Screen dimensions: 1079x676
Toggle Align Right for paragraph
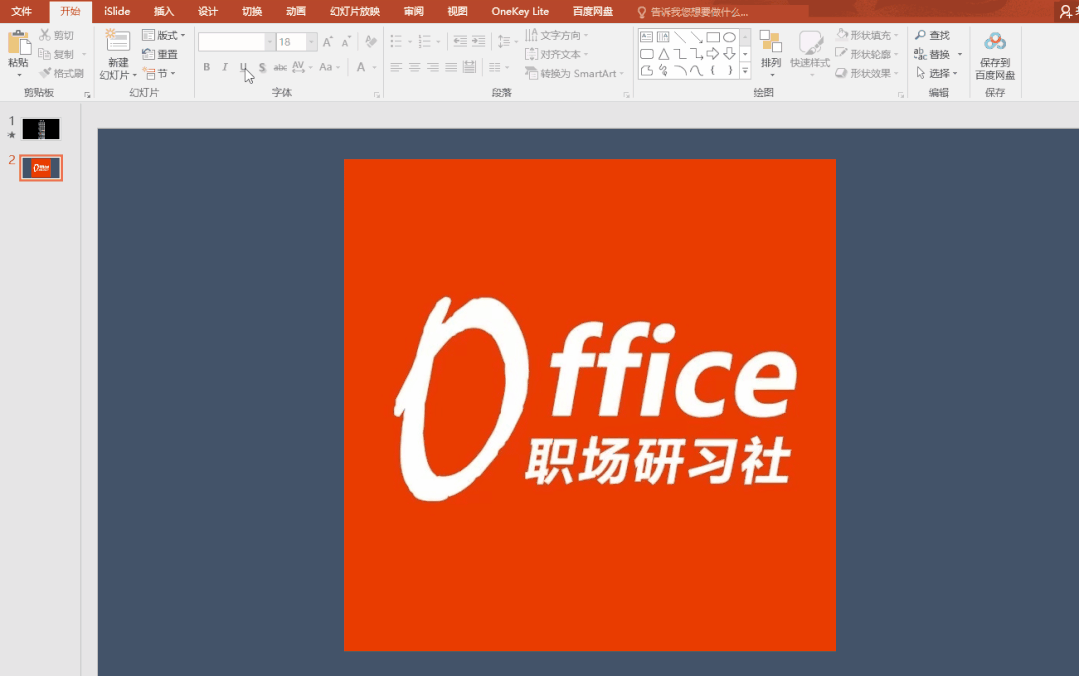(x=433, y=67)
